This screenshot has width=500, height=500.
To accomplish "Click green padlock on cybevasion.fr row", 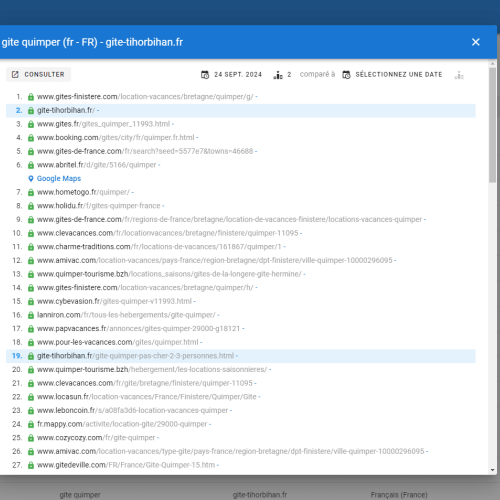I will pyautogui.click(x=31, y=302).
